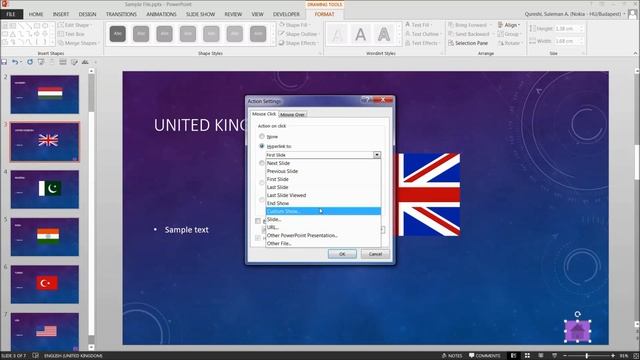Start Slide Show from status bar icon
640x360 pixels.
[x=554, y=356]
